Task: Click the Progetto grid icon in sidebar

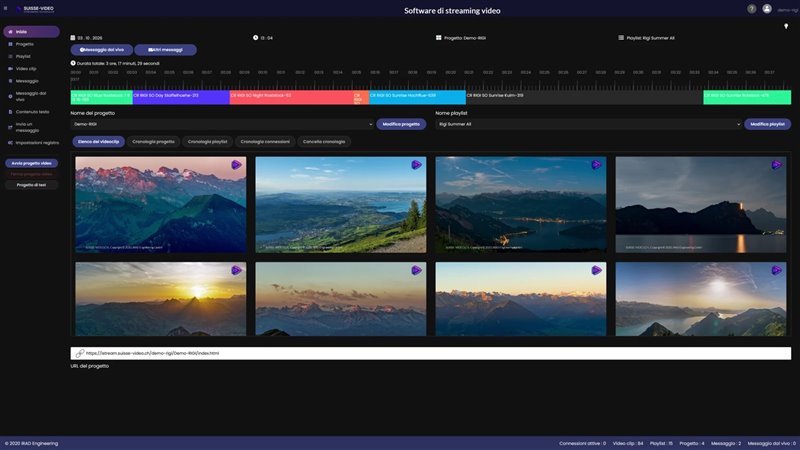Action: point(10,44)
